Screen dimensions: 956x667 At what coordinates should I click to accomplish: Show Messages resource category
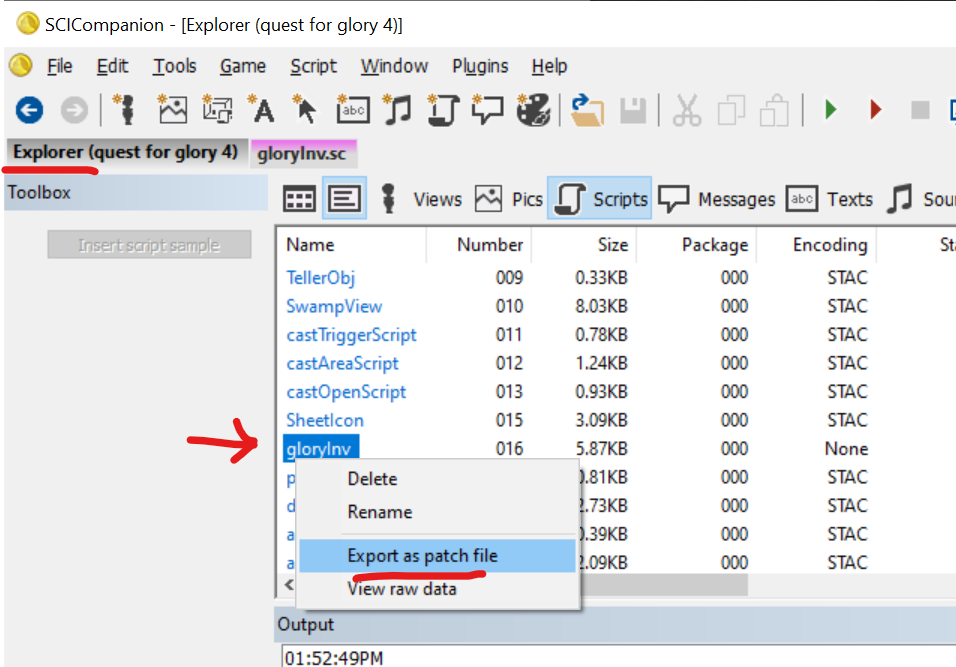(x=717, y=199)
